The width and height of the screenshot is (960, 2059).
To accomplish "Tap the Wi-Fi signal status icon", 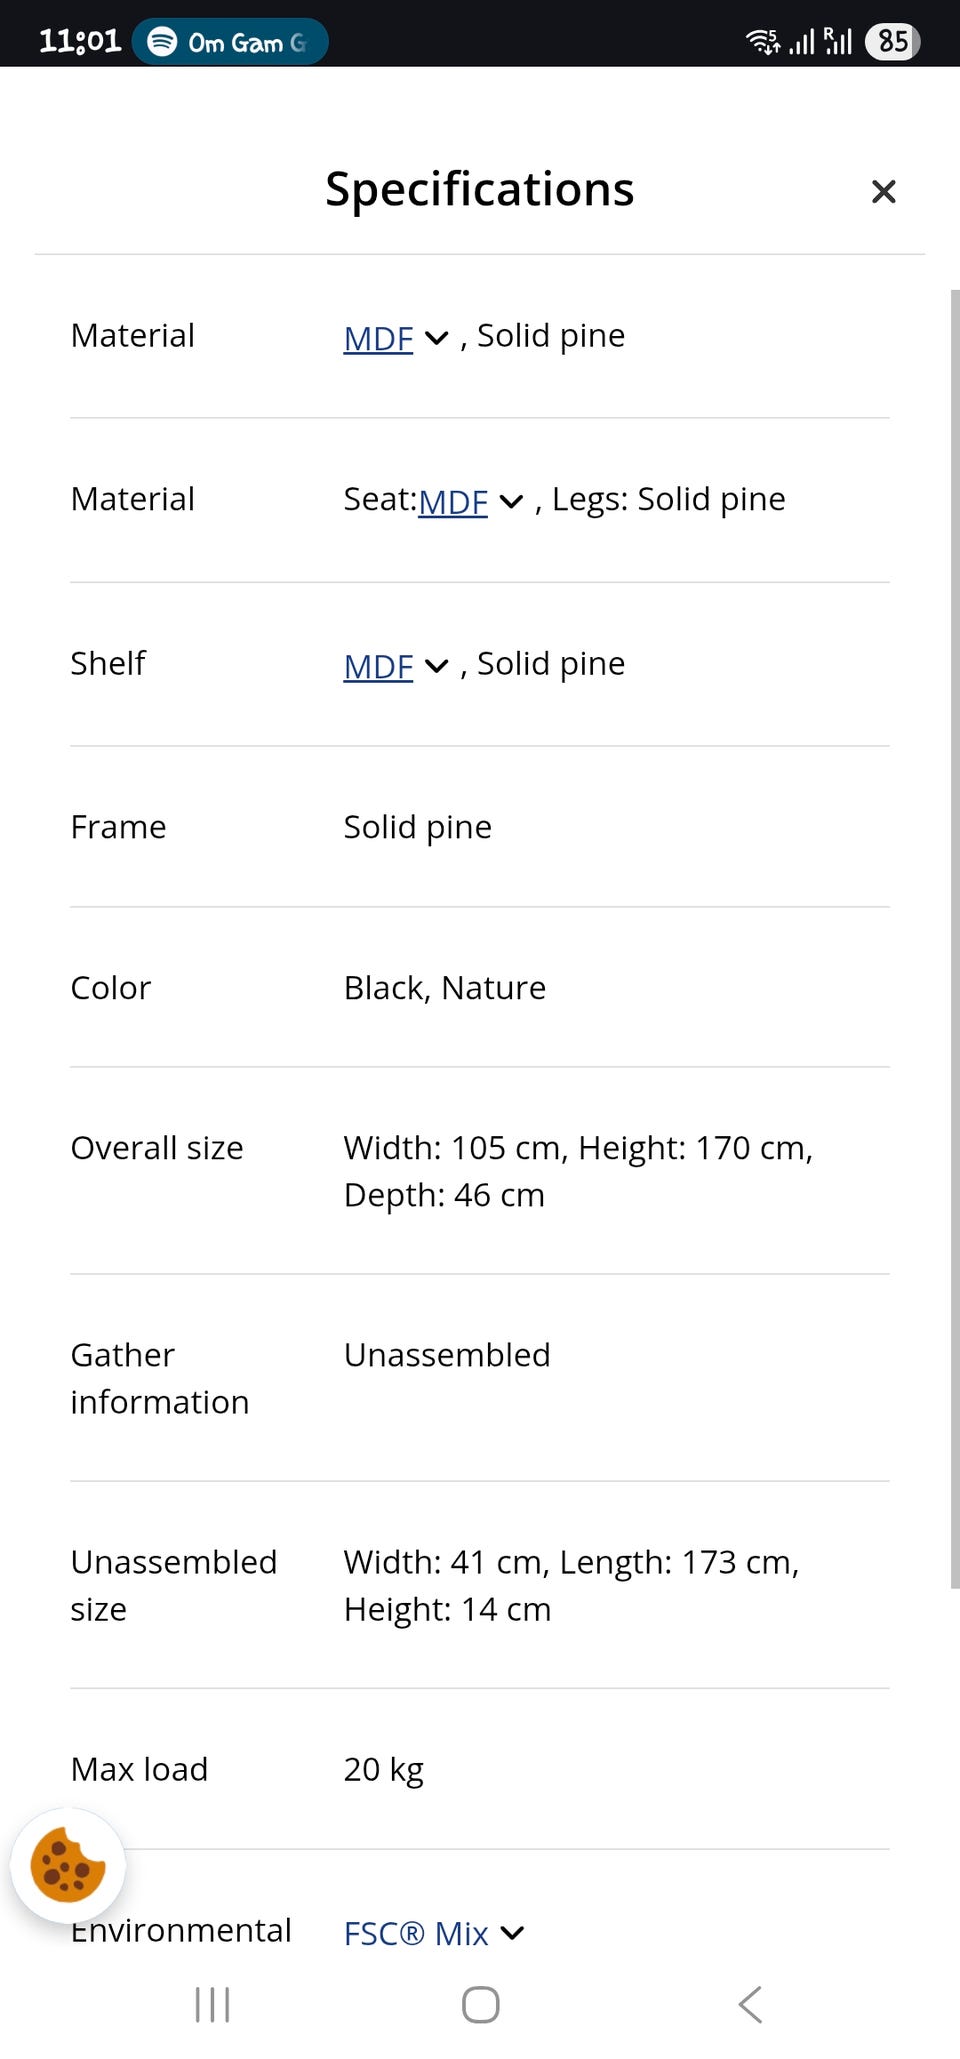I will (763, 41).
